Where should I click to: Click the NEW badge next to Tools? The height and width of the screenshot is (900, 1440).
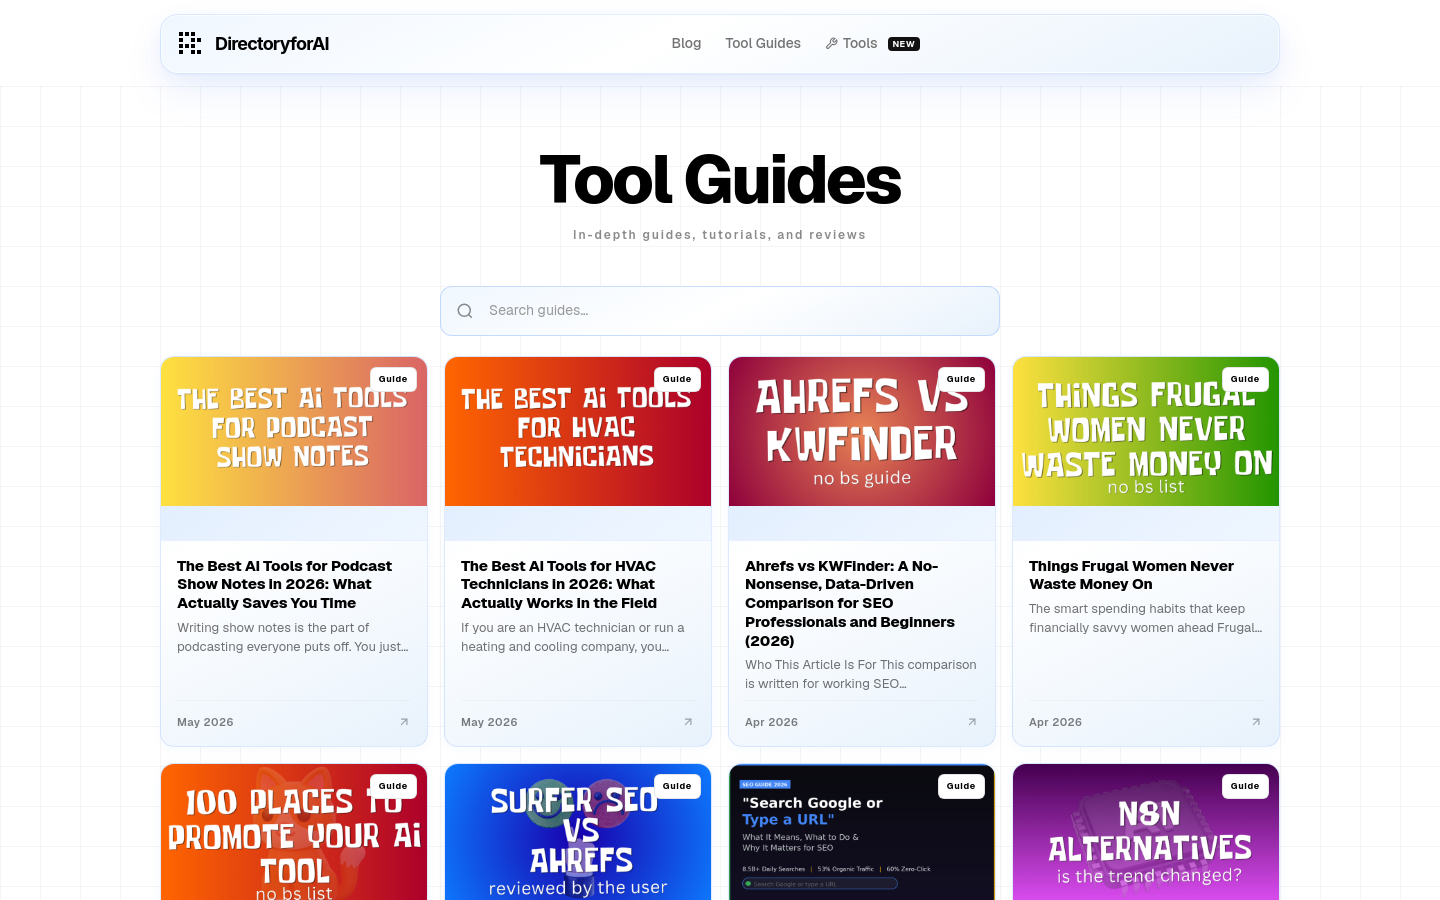click(x=904, y=44)
